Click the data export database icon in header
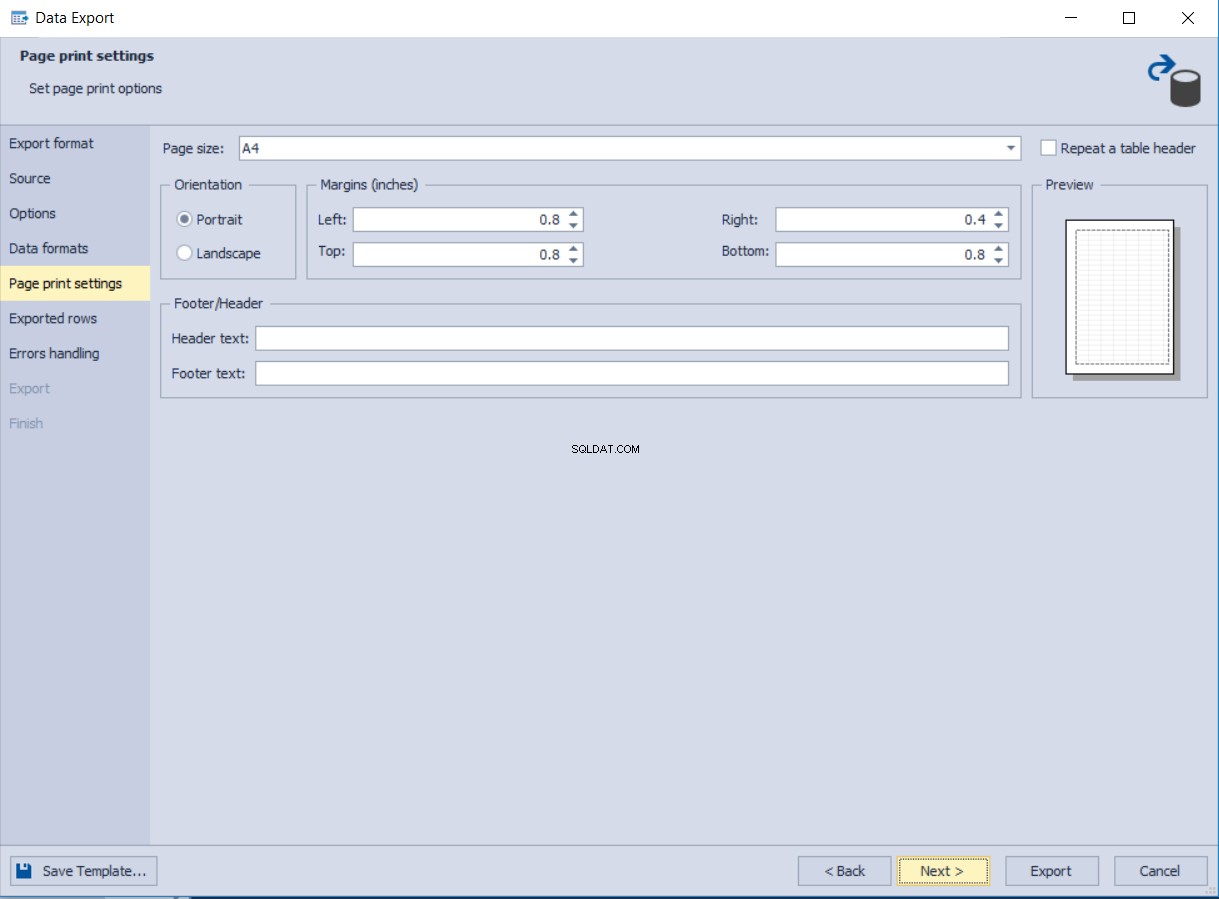Viewport: 1219px width, 899px height. pos(1174,81)
